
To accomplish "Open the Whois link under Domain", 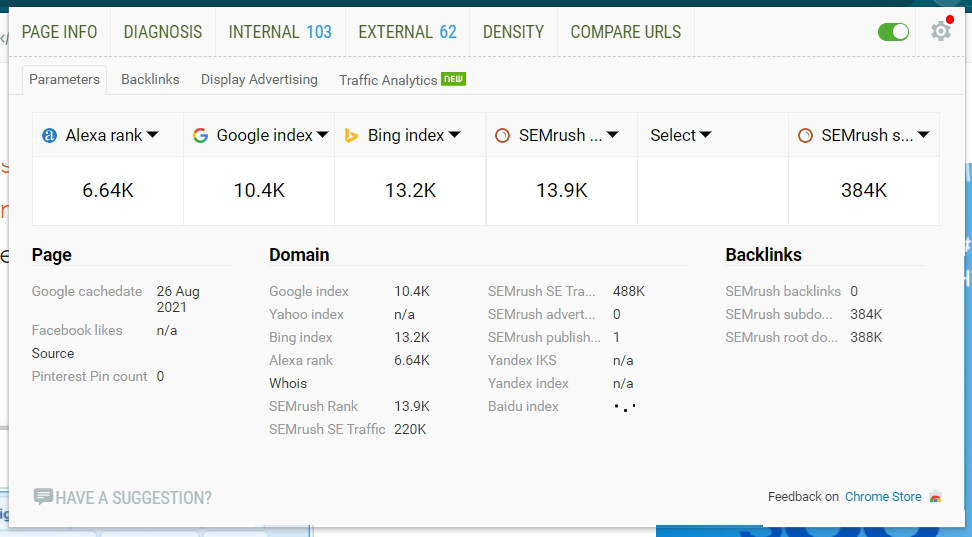I will coord(288,383).
